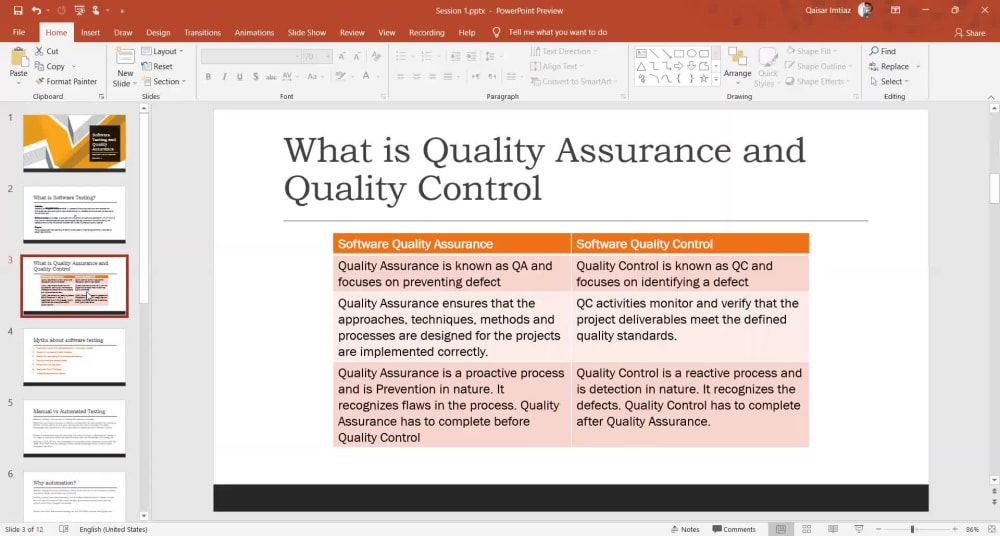Click the Save icon in quick access toolbar
This screenshot has width=1000, height=536.
18,10
